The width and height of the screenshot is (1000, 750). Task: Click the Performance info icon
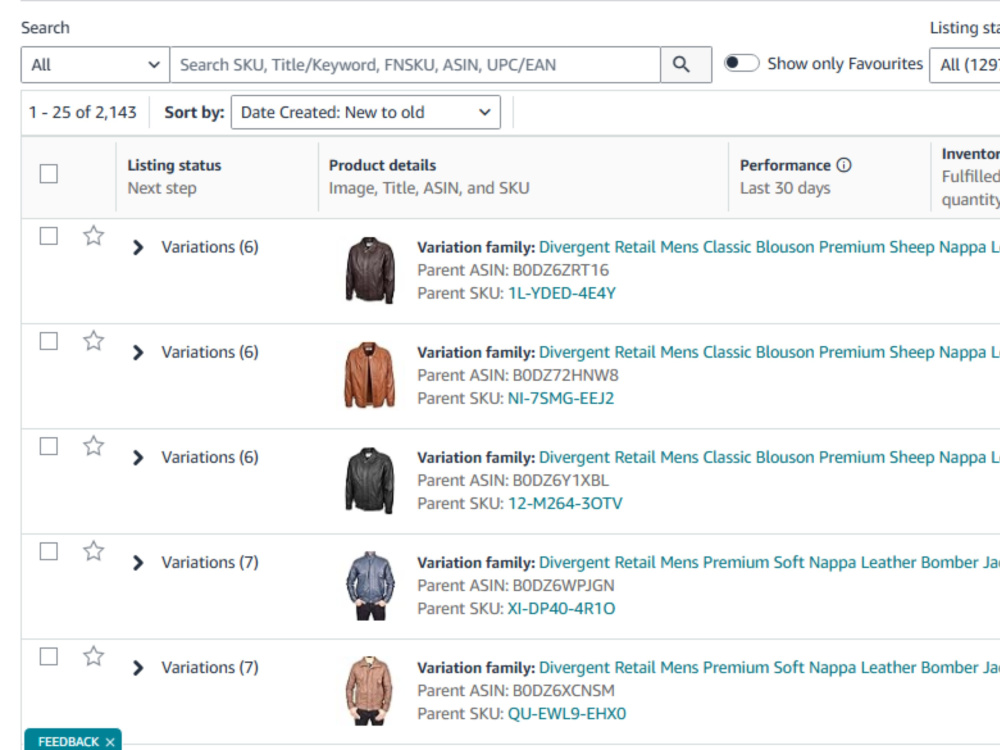[x=844, y=165]
